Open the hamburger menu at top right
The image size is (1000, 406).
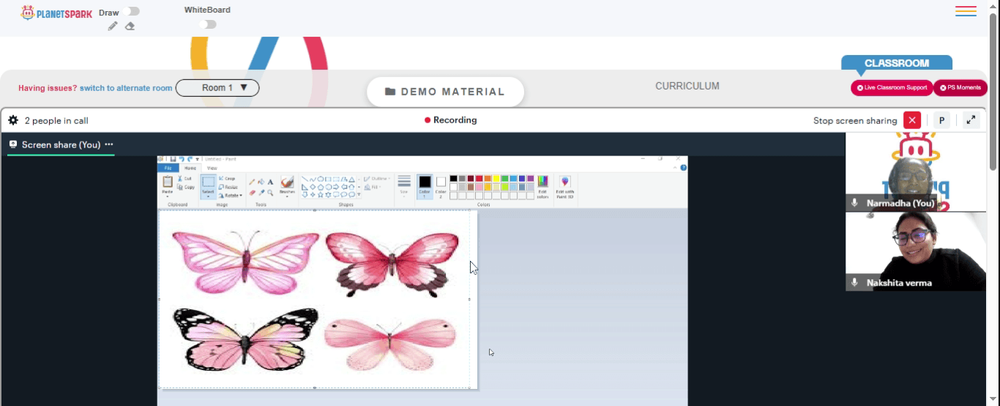pyautogui.click(x=966, y=11)
